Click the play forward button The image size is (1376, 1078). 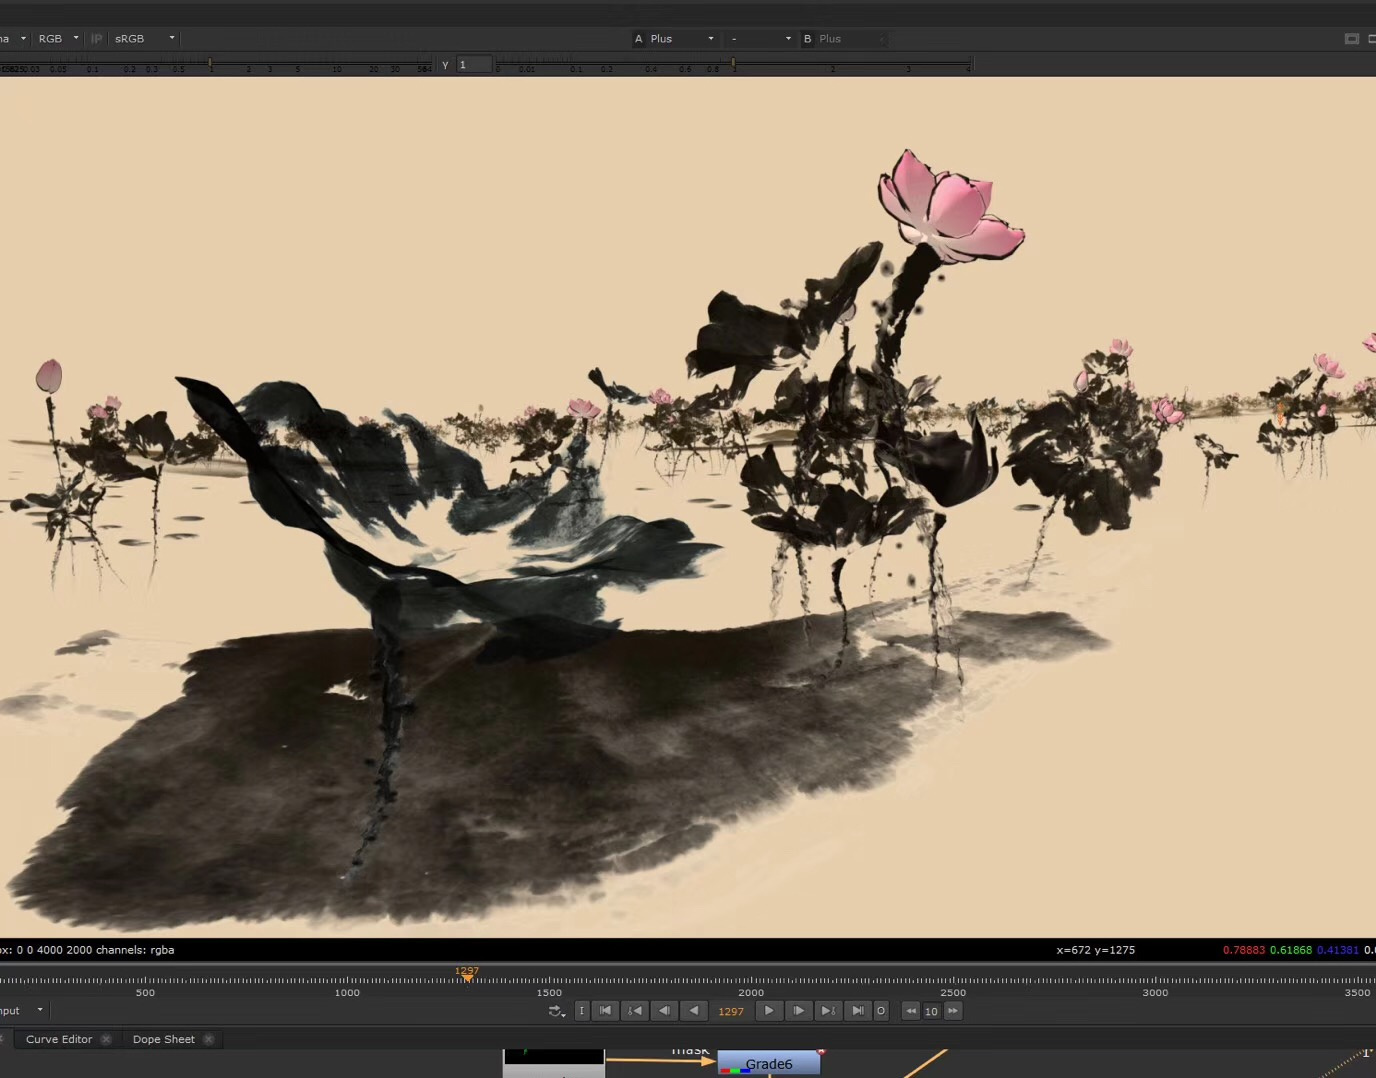pos(768,1011)
